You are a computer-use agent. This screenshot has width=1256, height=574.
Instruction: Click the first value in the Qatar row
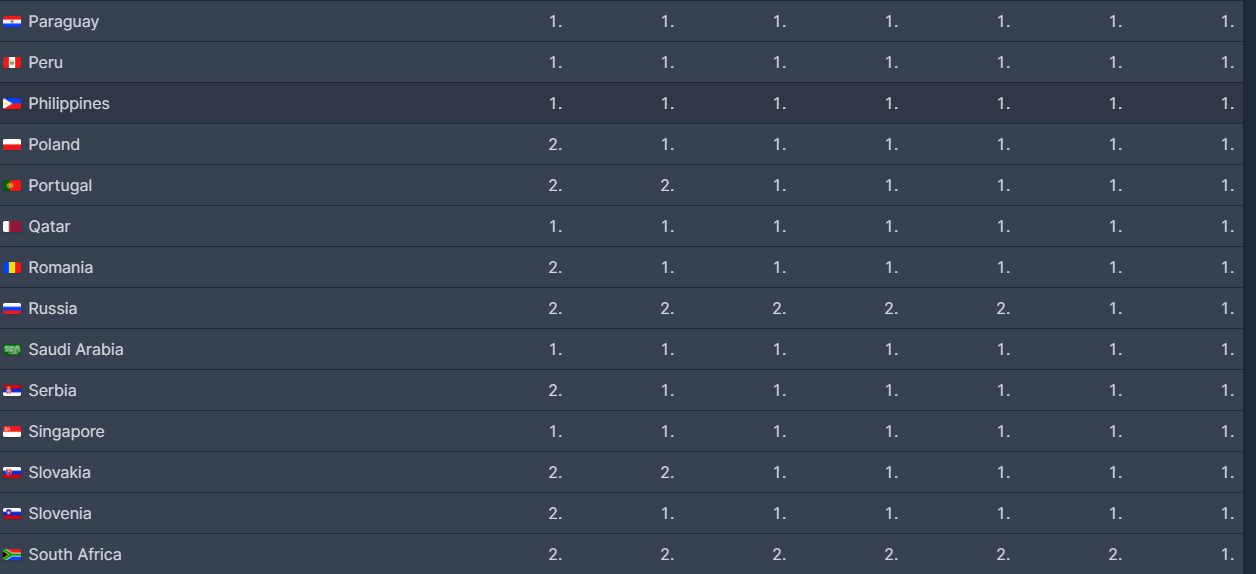tap(555, 226)
